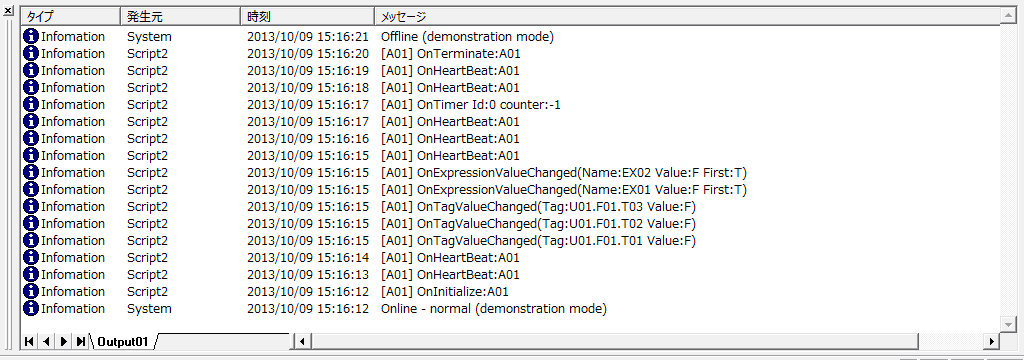Screen dimensions: 1024x360
Task: Go to previous output tab arrow
Action: pyautogui.click(x=46, y=341)
